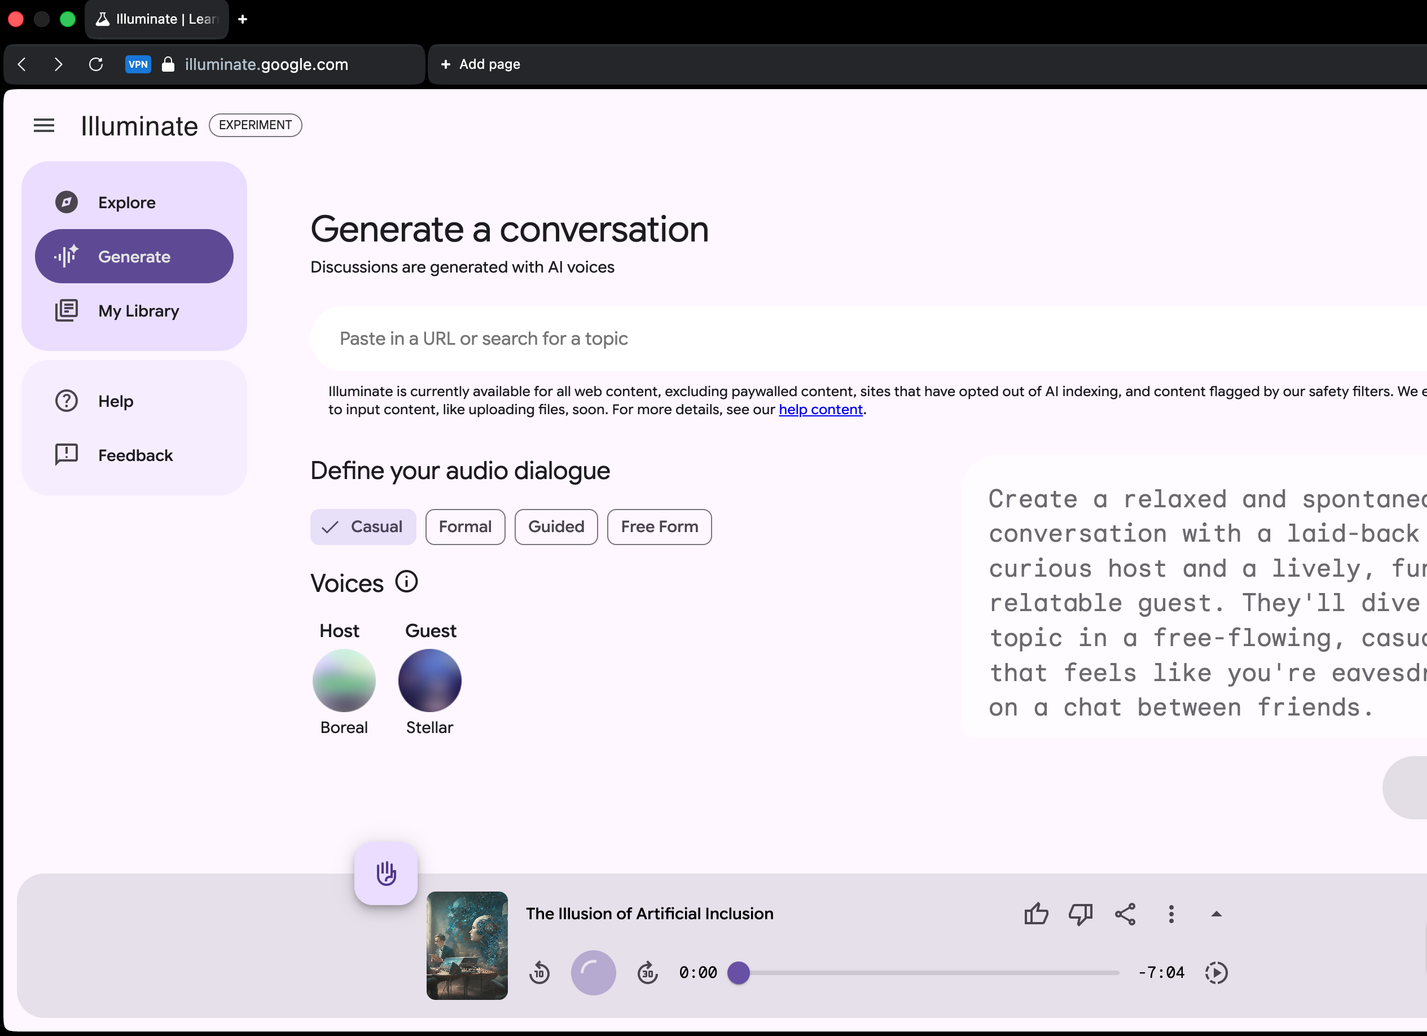Choose the Guided dialogue style

(x=556, y=527)
